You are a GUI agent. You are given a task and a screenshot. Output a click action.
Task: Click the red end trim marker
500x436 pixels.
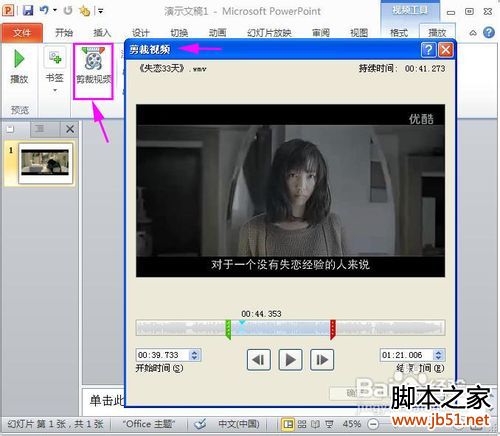point(333,329)
